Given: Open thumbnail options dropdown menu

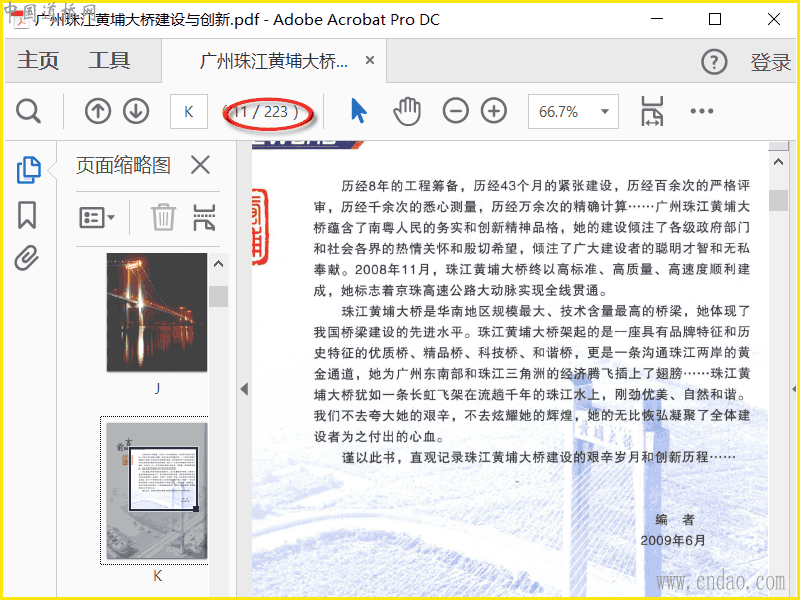Looking at the screenshot, I should pos(97,218).
